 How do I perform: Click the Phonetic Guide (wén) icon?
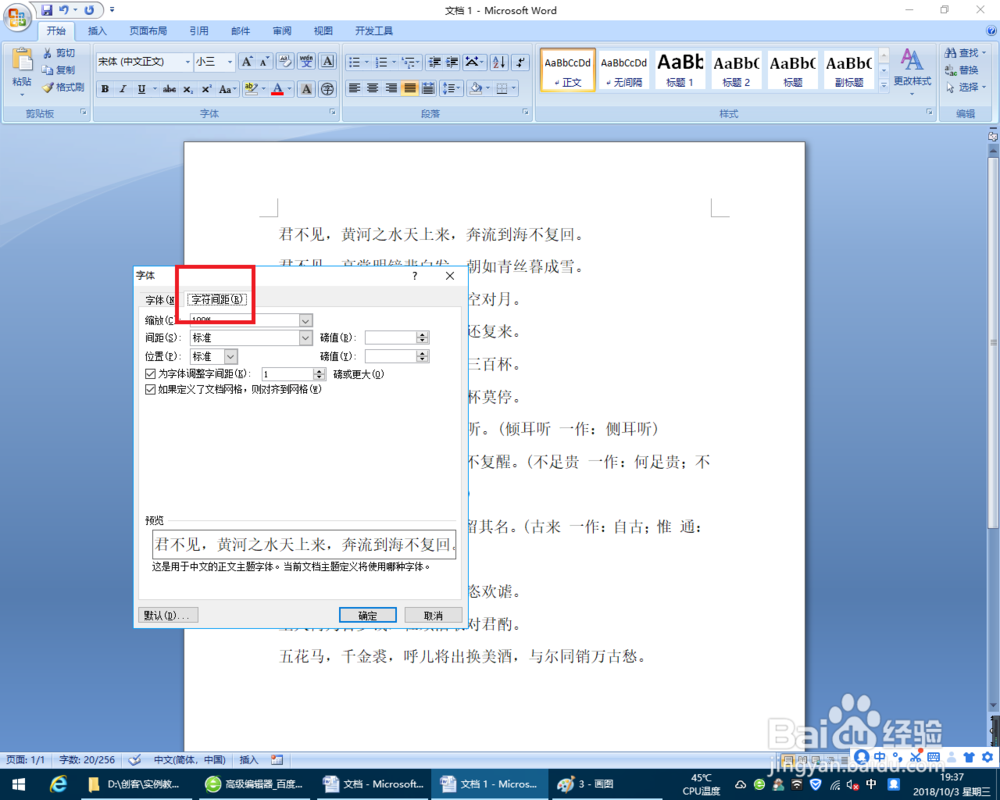[x=307, y=62]
